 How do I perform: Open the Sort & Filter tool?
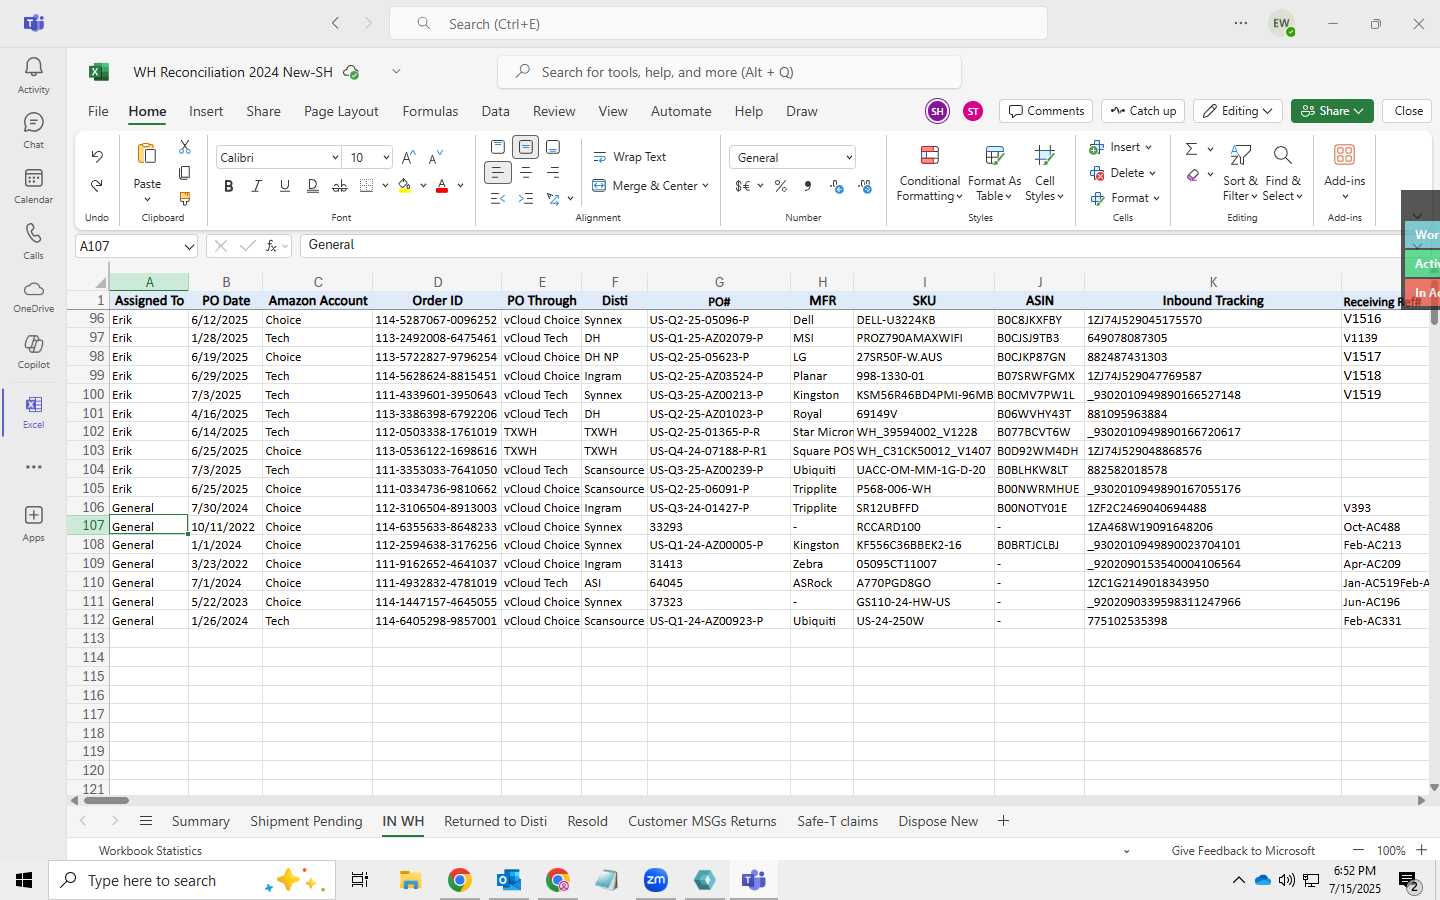[x=1240, y=173]
